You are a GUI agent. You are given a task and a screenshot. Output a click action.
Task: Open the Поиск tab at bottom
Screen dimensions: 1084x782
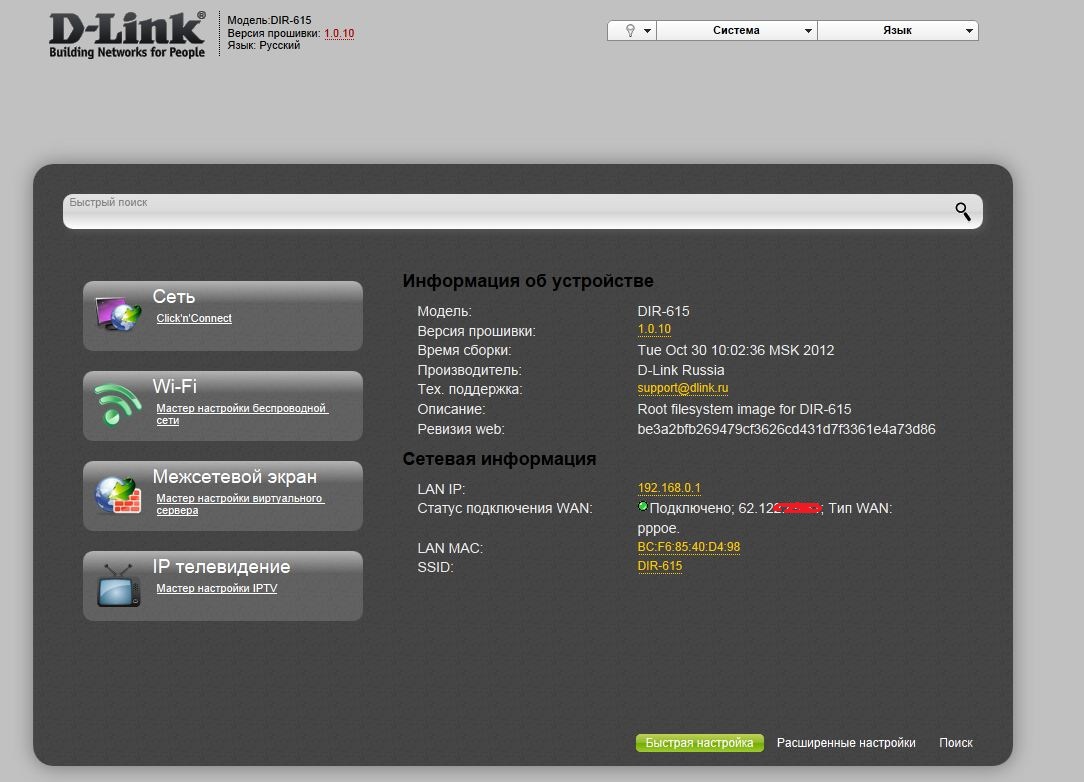click(956, 743)
